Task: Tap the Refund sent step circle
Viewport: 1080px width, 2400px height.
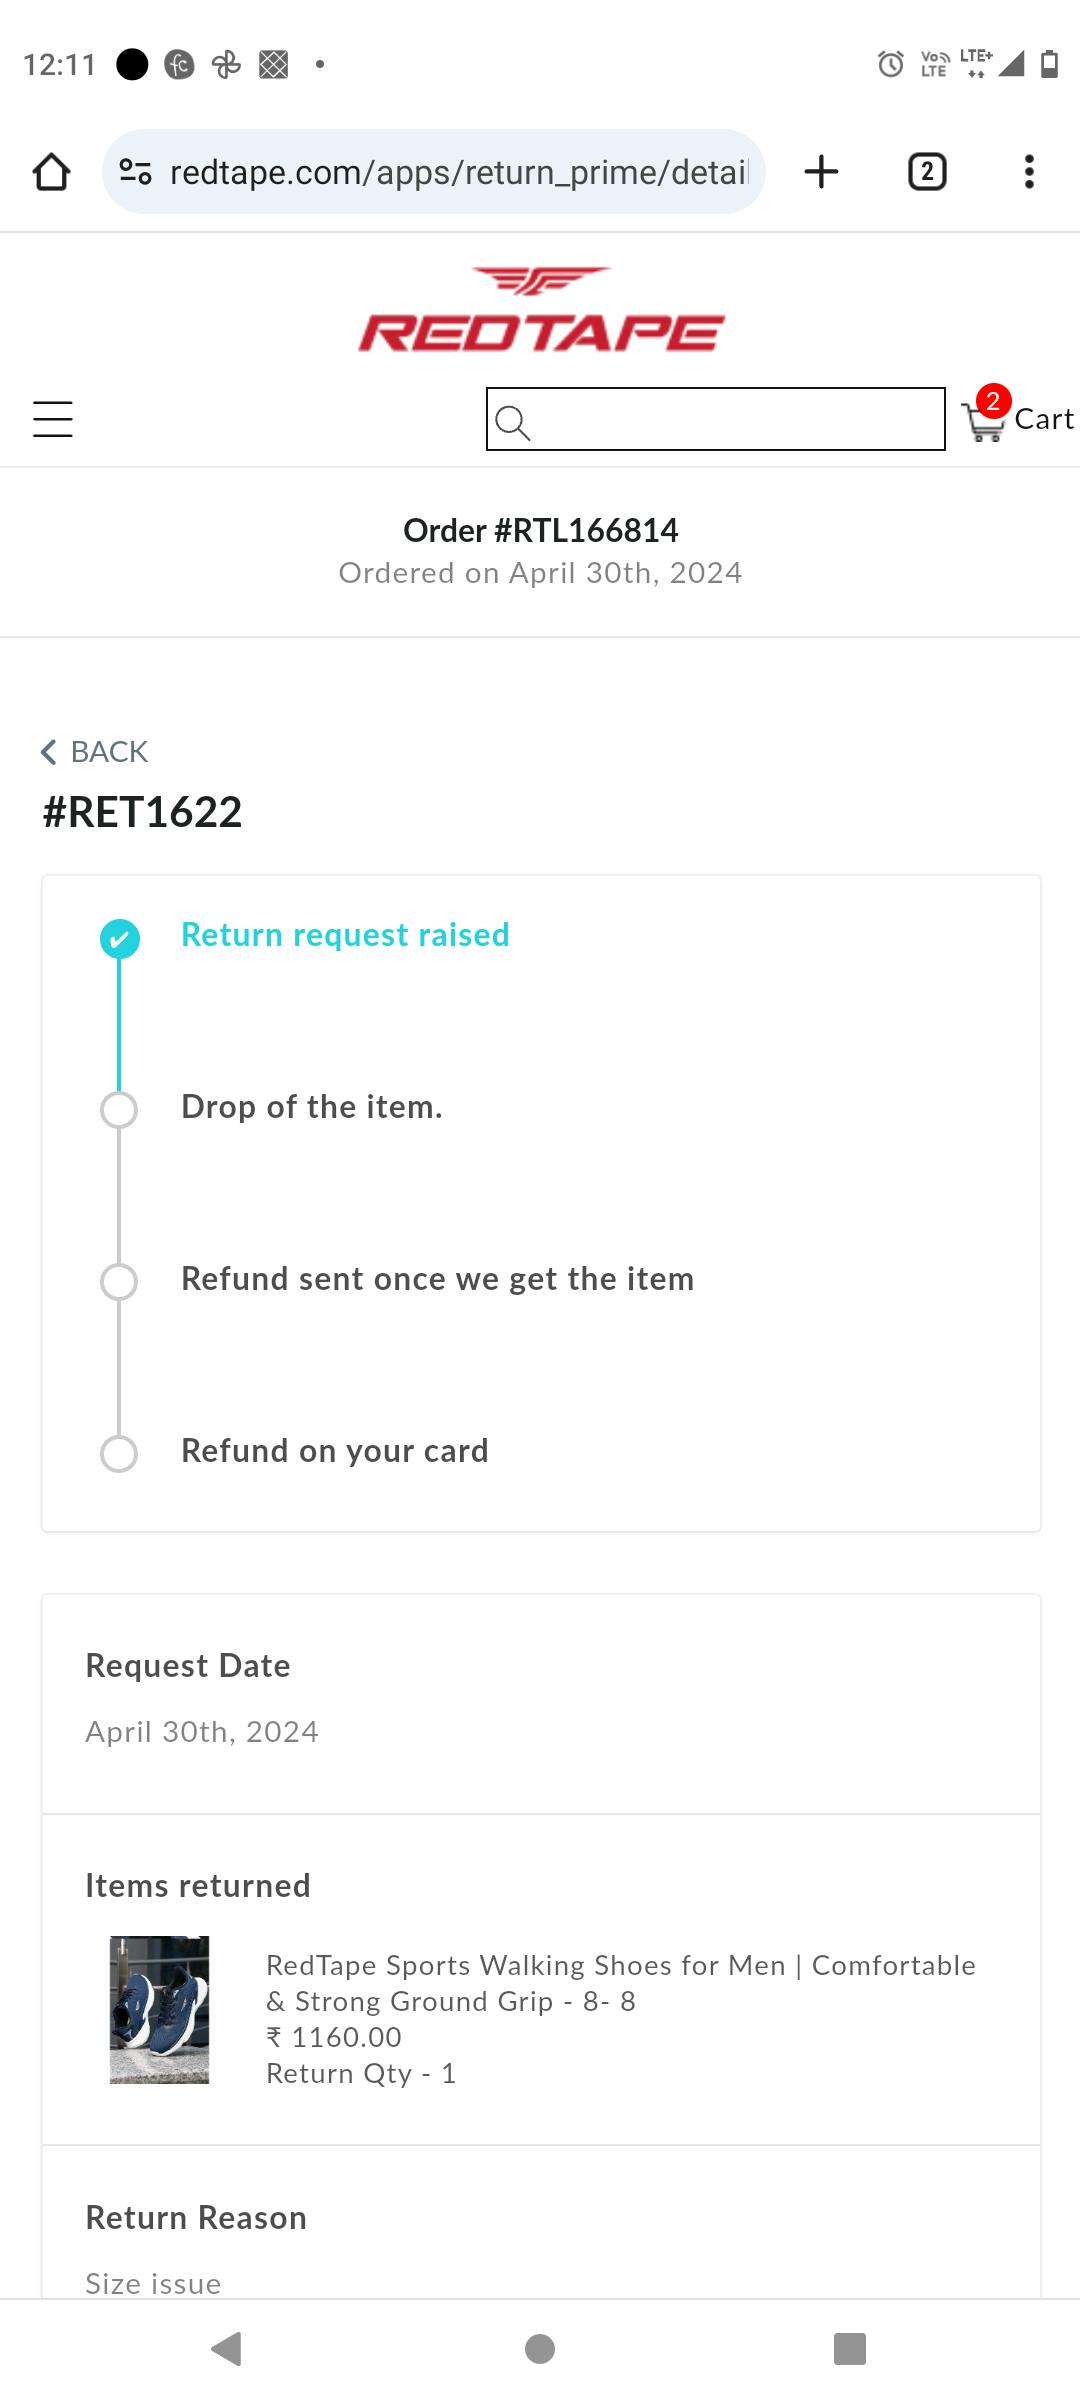Action: [x=120, y=1282]
